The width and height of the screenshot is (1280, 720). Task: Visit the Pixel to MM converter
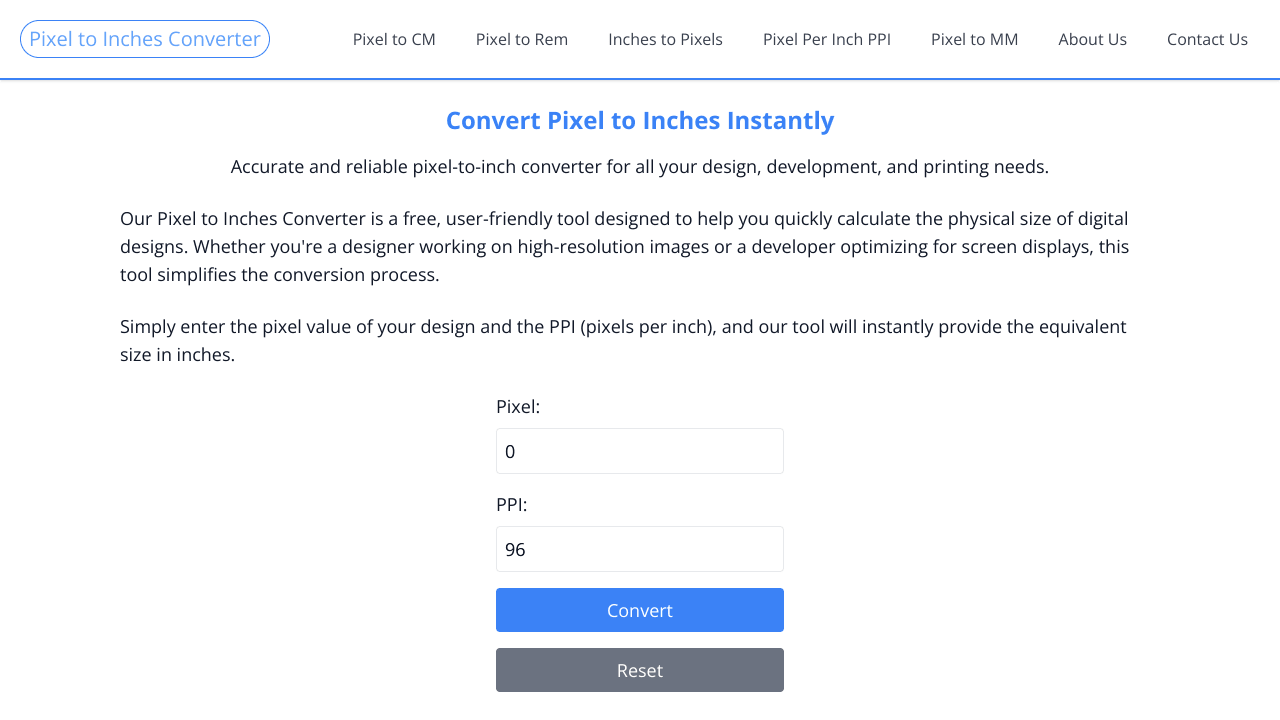(975, 39)
